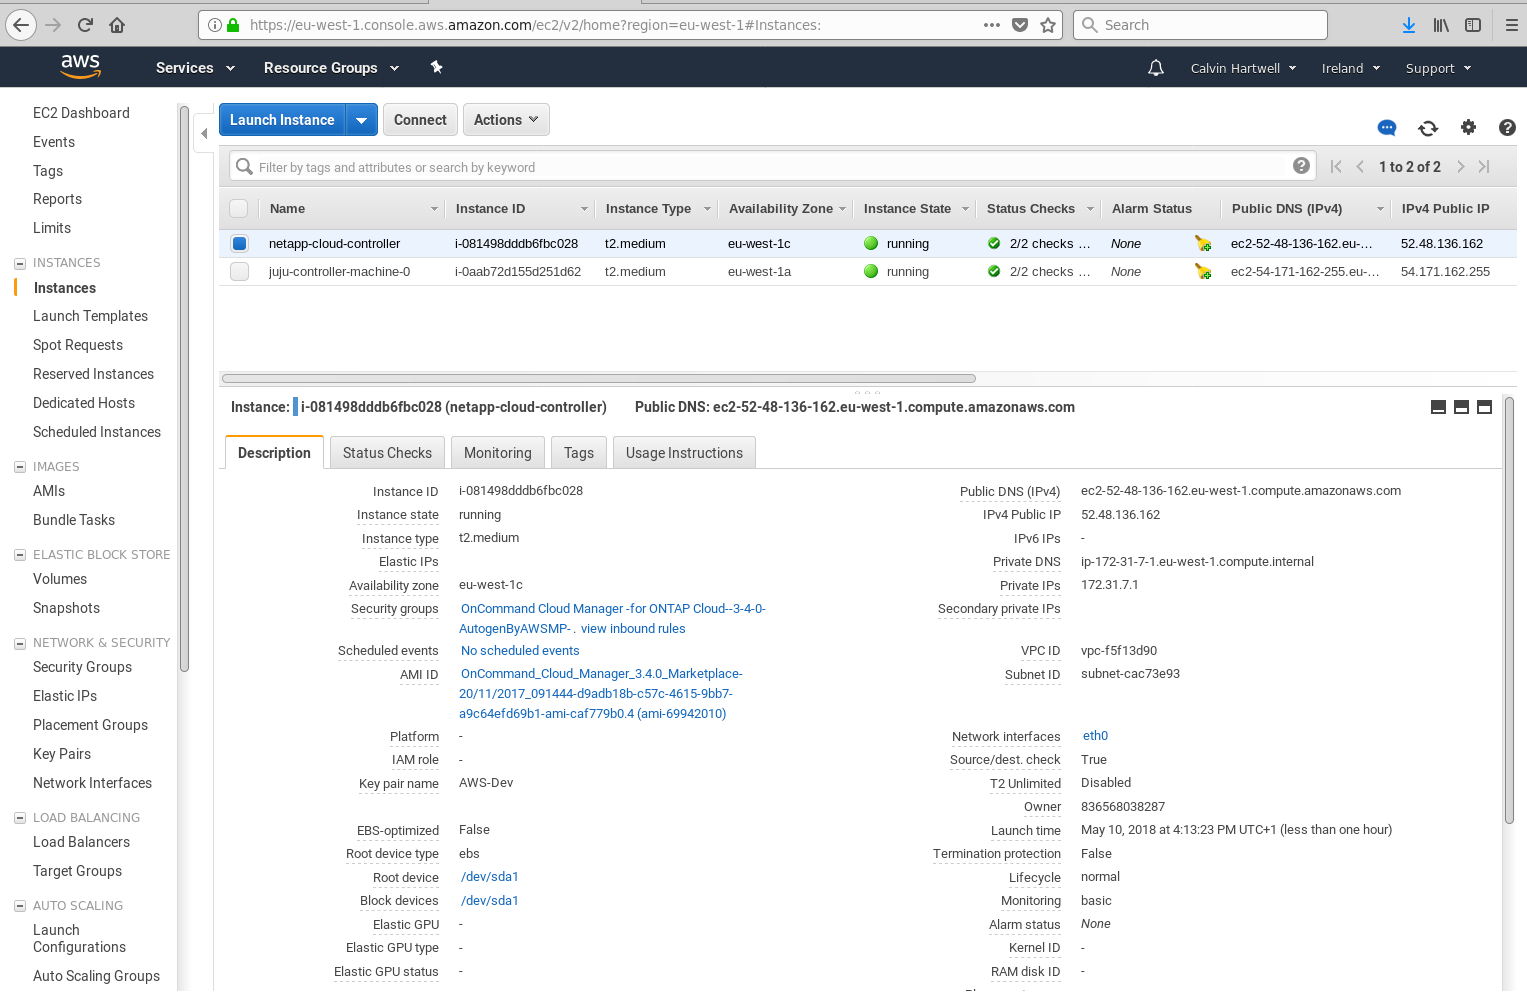Open the No scheduled events link
Image resolution: width=1527 pixels, height=993 pixels.
click(x=520, y=651)
